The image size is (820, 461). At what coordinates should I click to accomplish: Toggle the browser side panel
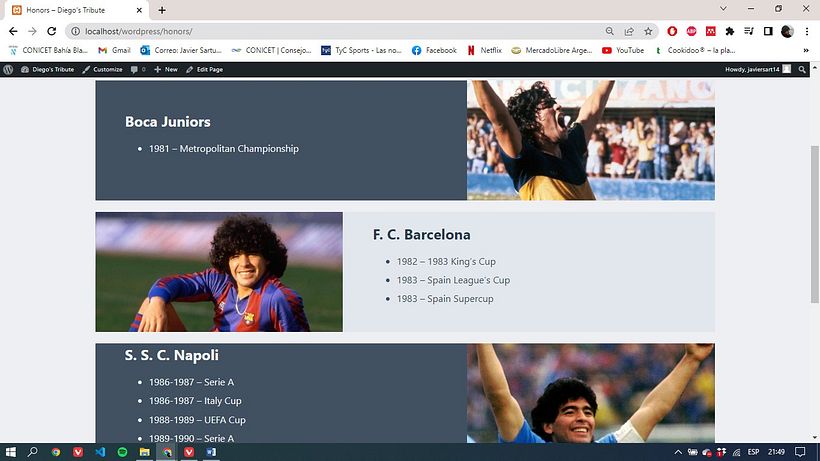click(x=768, y=31)
